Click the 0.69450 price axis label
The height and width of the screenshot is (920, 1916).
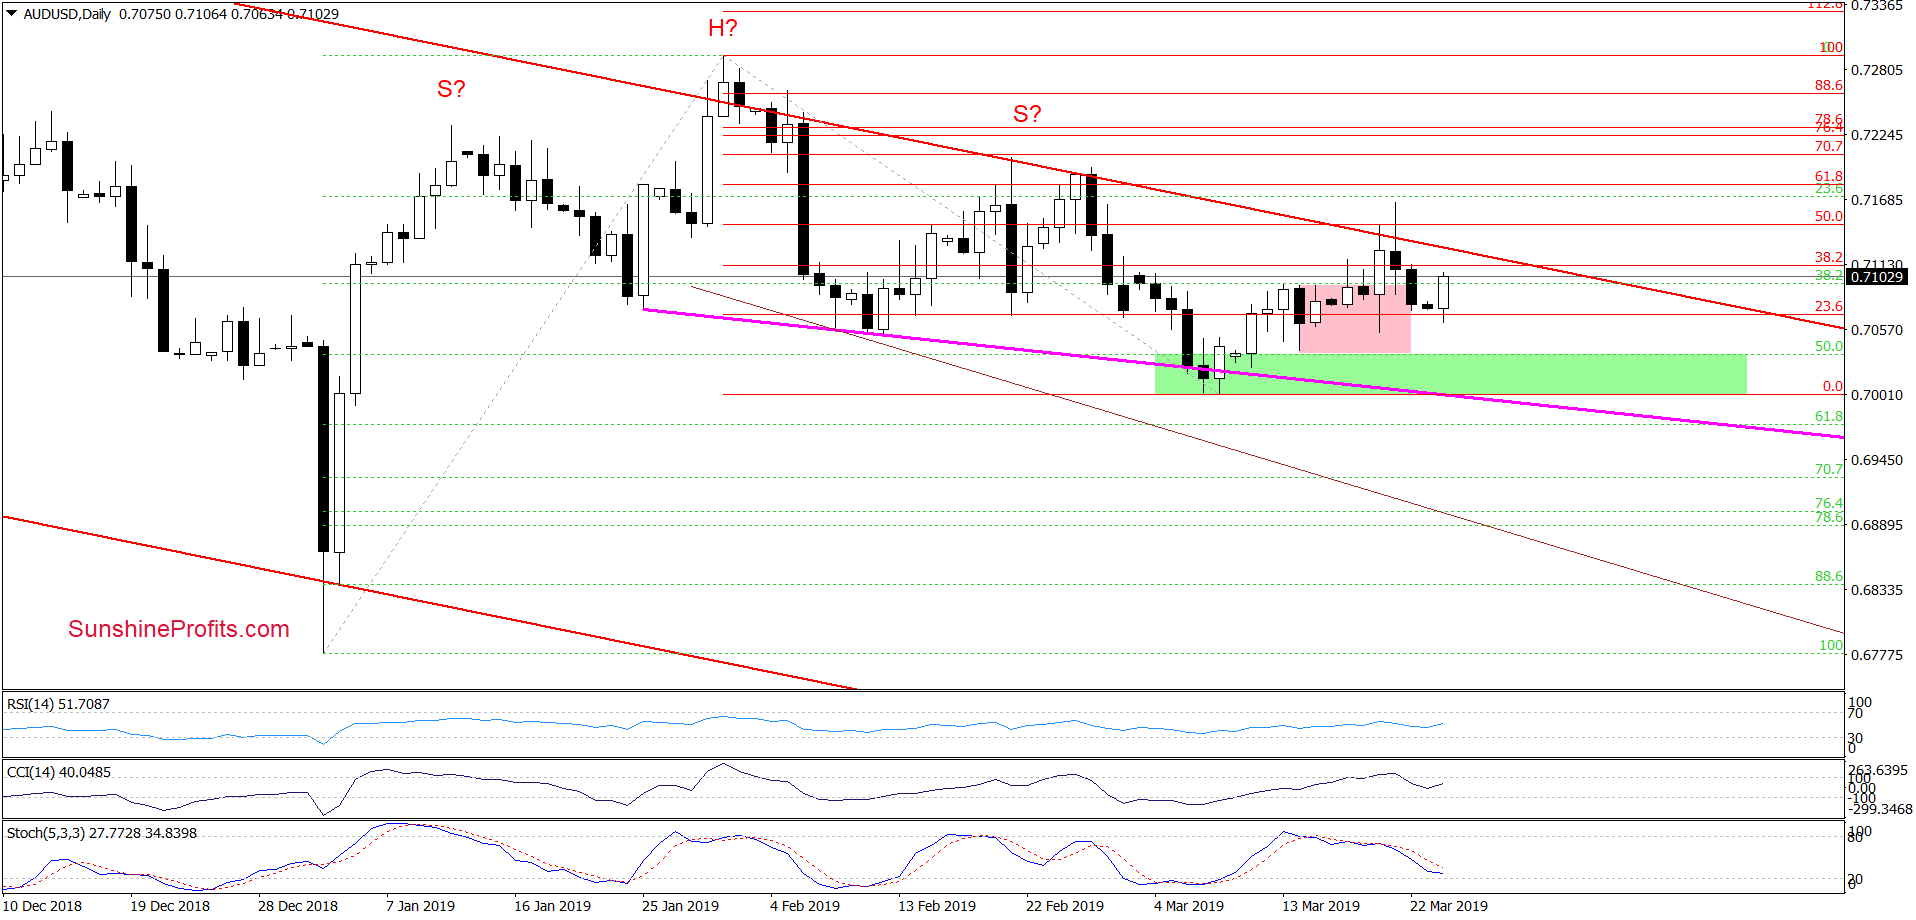[1877, 460]
